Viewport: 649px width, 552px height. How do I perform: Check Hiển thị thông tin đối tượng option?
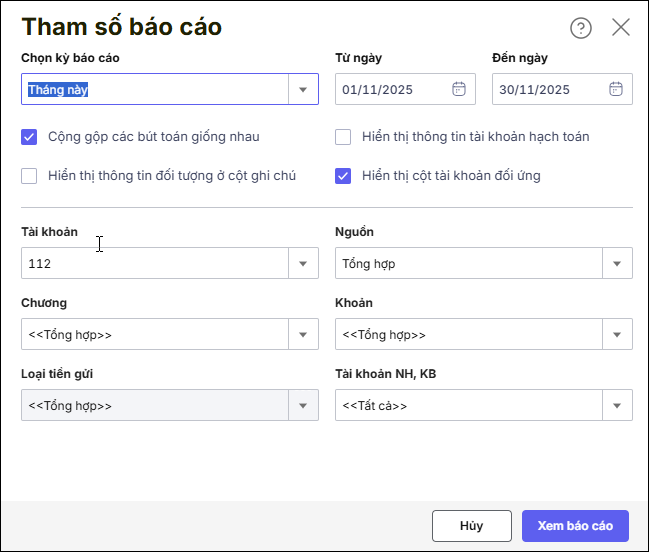pyautogui.click(x=29, y=176)
